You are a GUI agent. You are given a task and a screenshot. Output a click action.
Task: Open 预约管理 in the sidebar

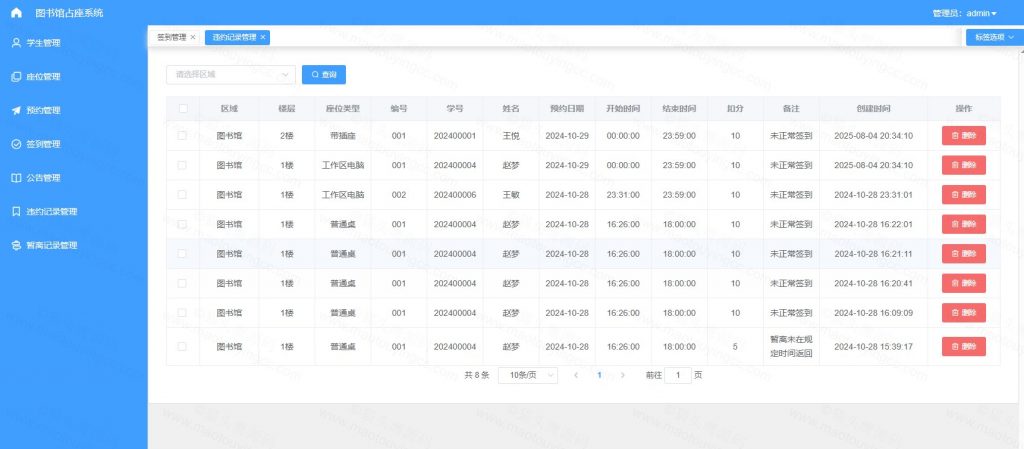74,110
